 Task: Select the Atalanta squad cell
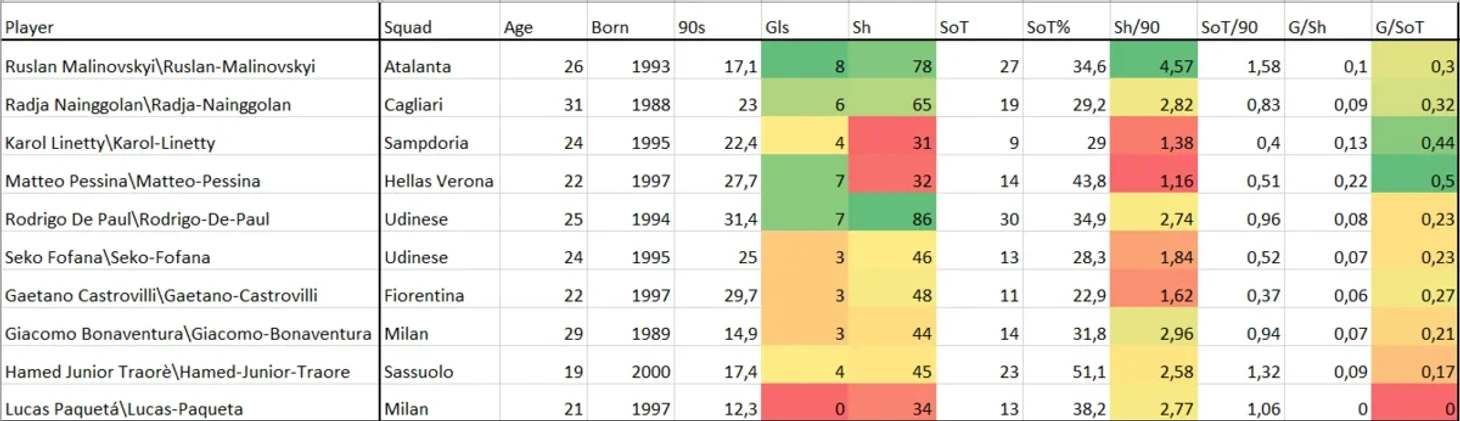click(x=438, y=66)
